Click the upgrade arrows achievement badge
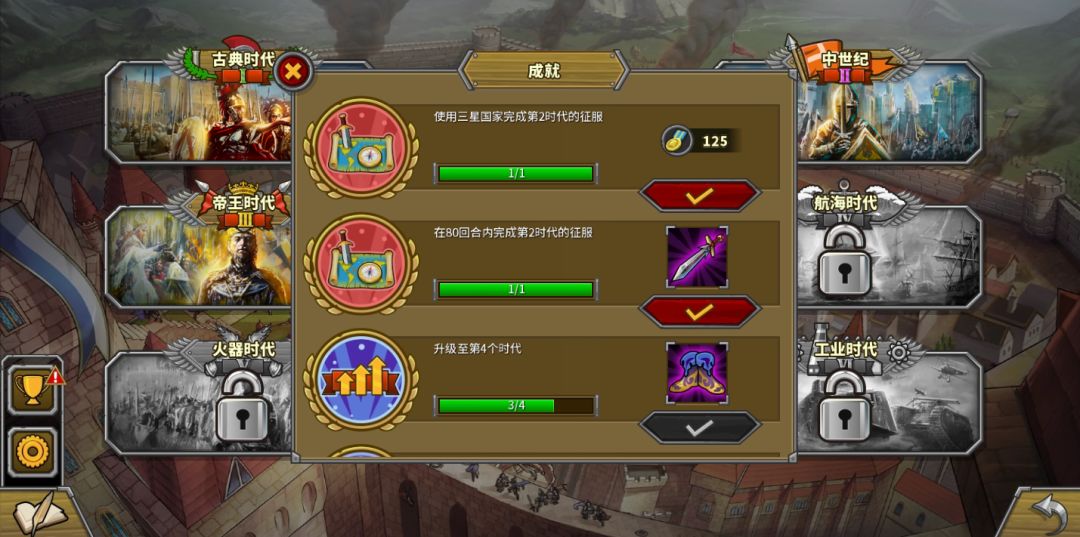1080x537 pixels. (x=361, y=380)
